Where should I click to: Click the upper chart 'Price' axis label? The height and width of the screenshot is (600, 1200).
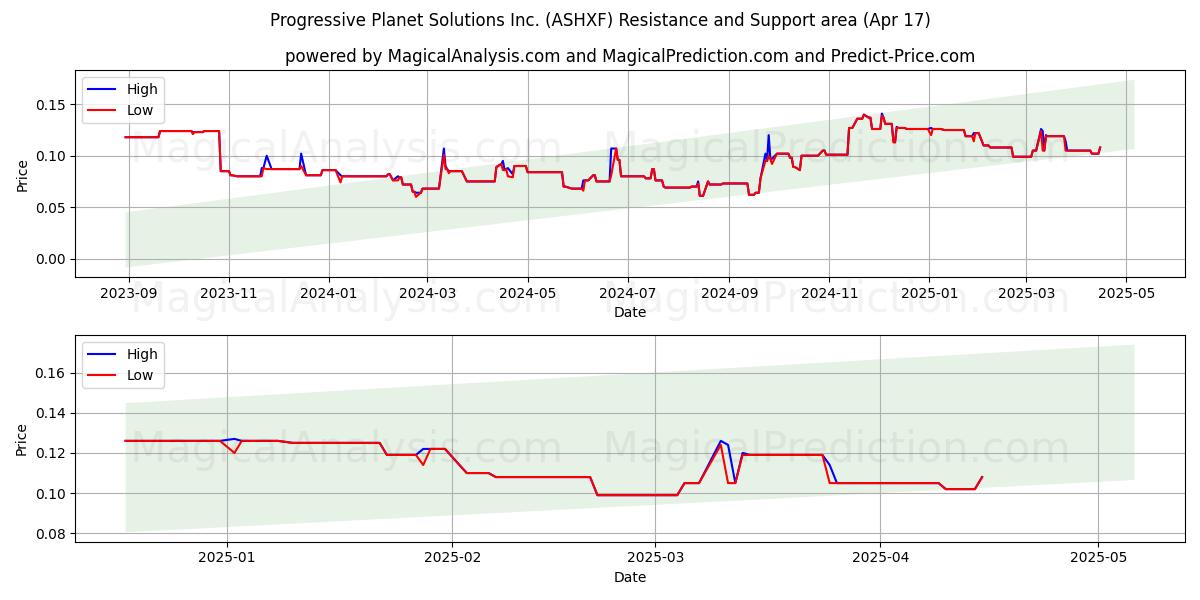coord(23,174)
